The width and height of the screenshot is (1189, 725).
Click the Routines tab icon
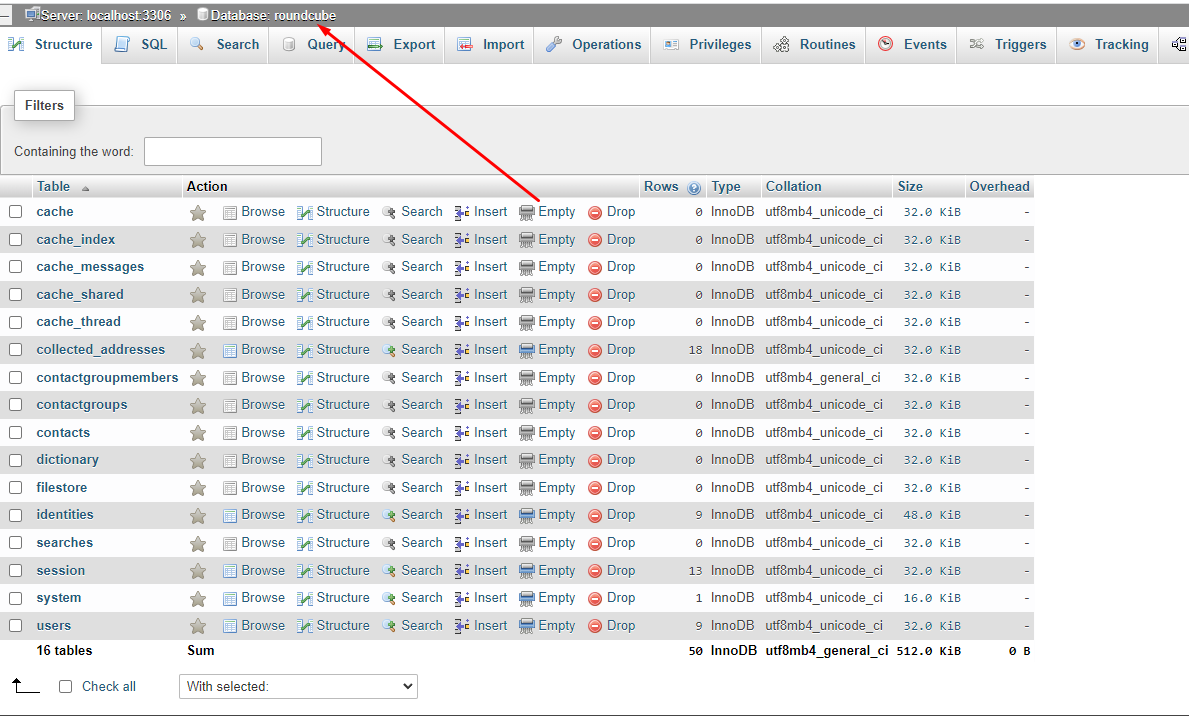click(x=781, y=45)
